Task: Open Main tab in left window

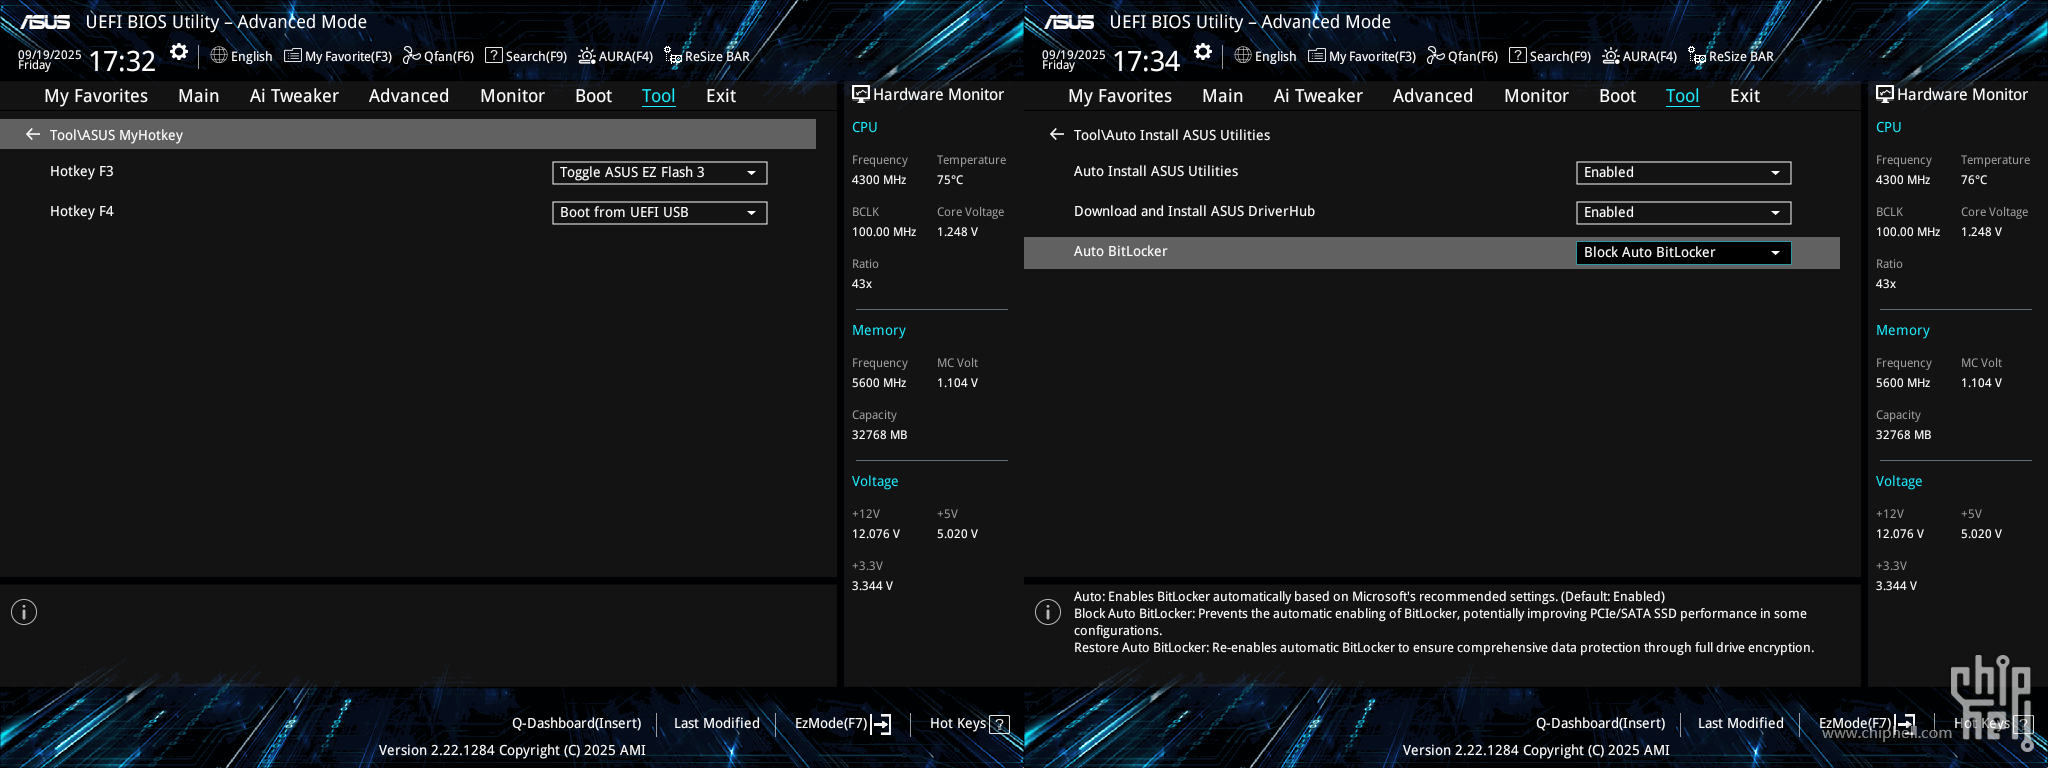Action: coord(199,96)
